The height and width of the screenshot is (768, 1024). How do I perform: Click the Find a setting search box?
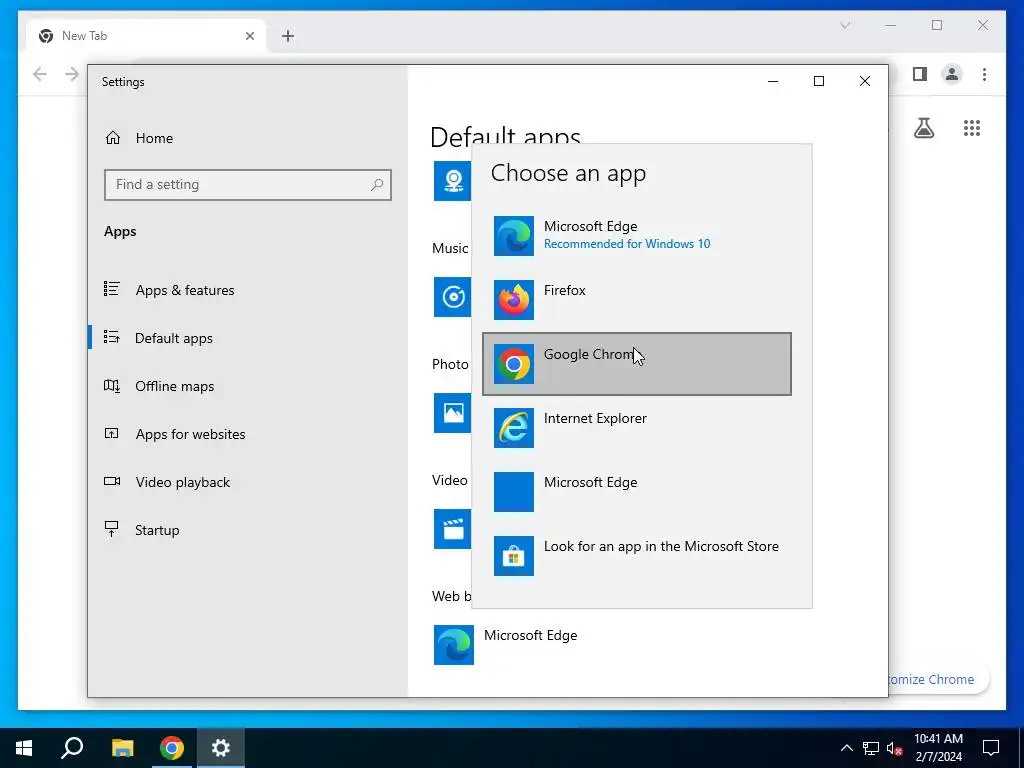coord(248,185)
